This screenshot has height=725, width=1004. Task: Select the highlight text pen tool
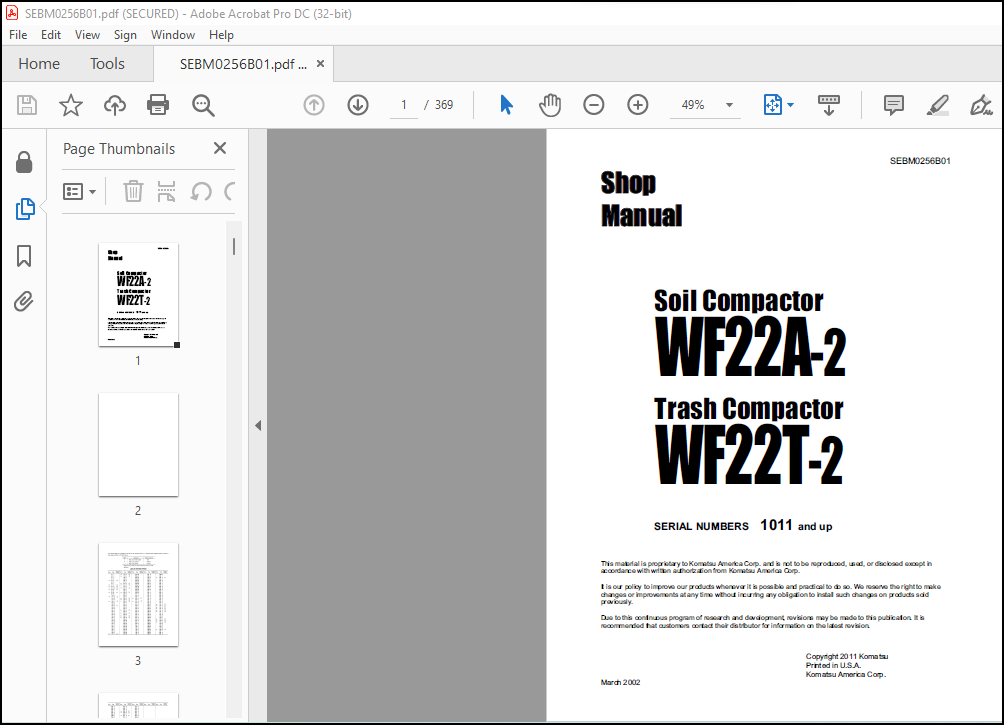click(937, 105)
